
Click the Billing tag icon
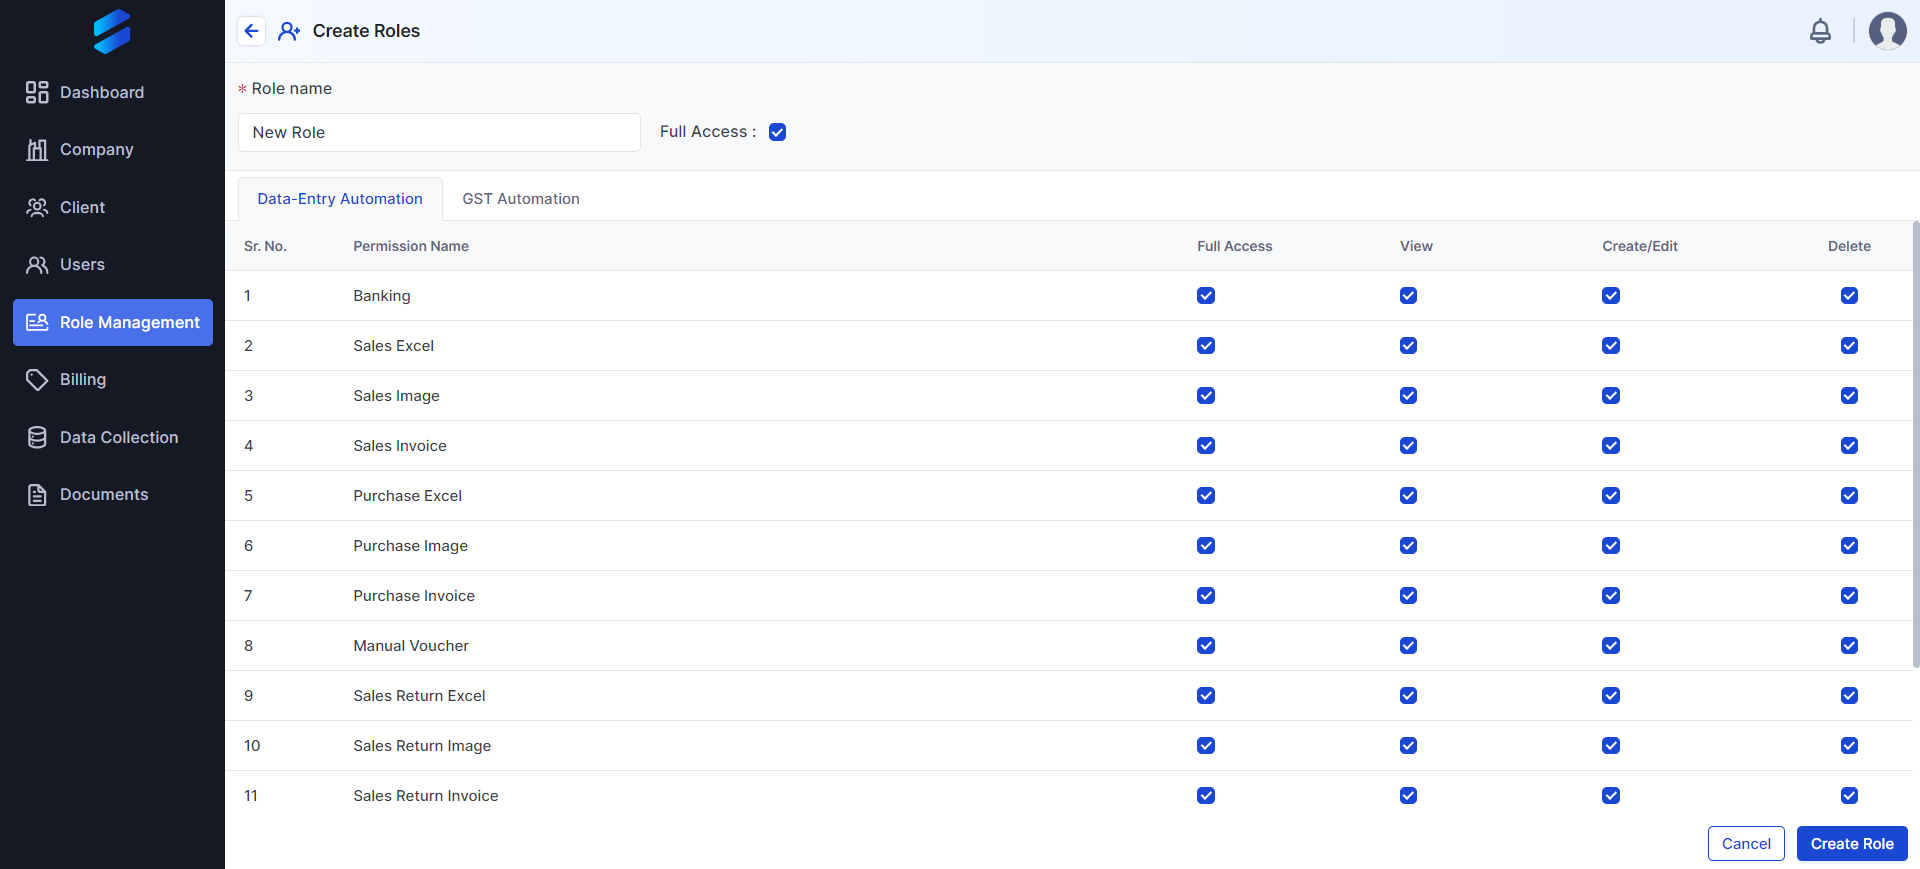tap(37, 380)
